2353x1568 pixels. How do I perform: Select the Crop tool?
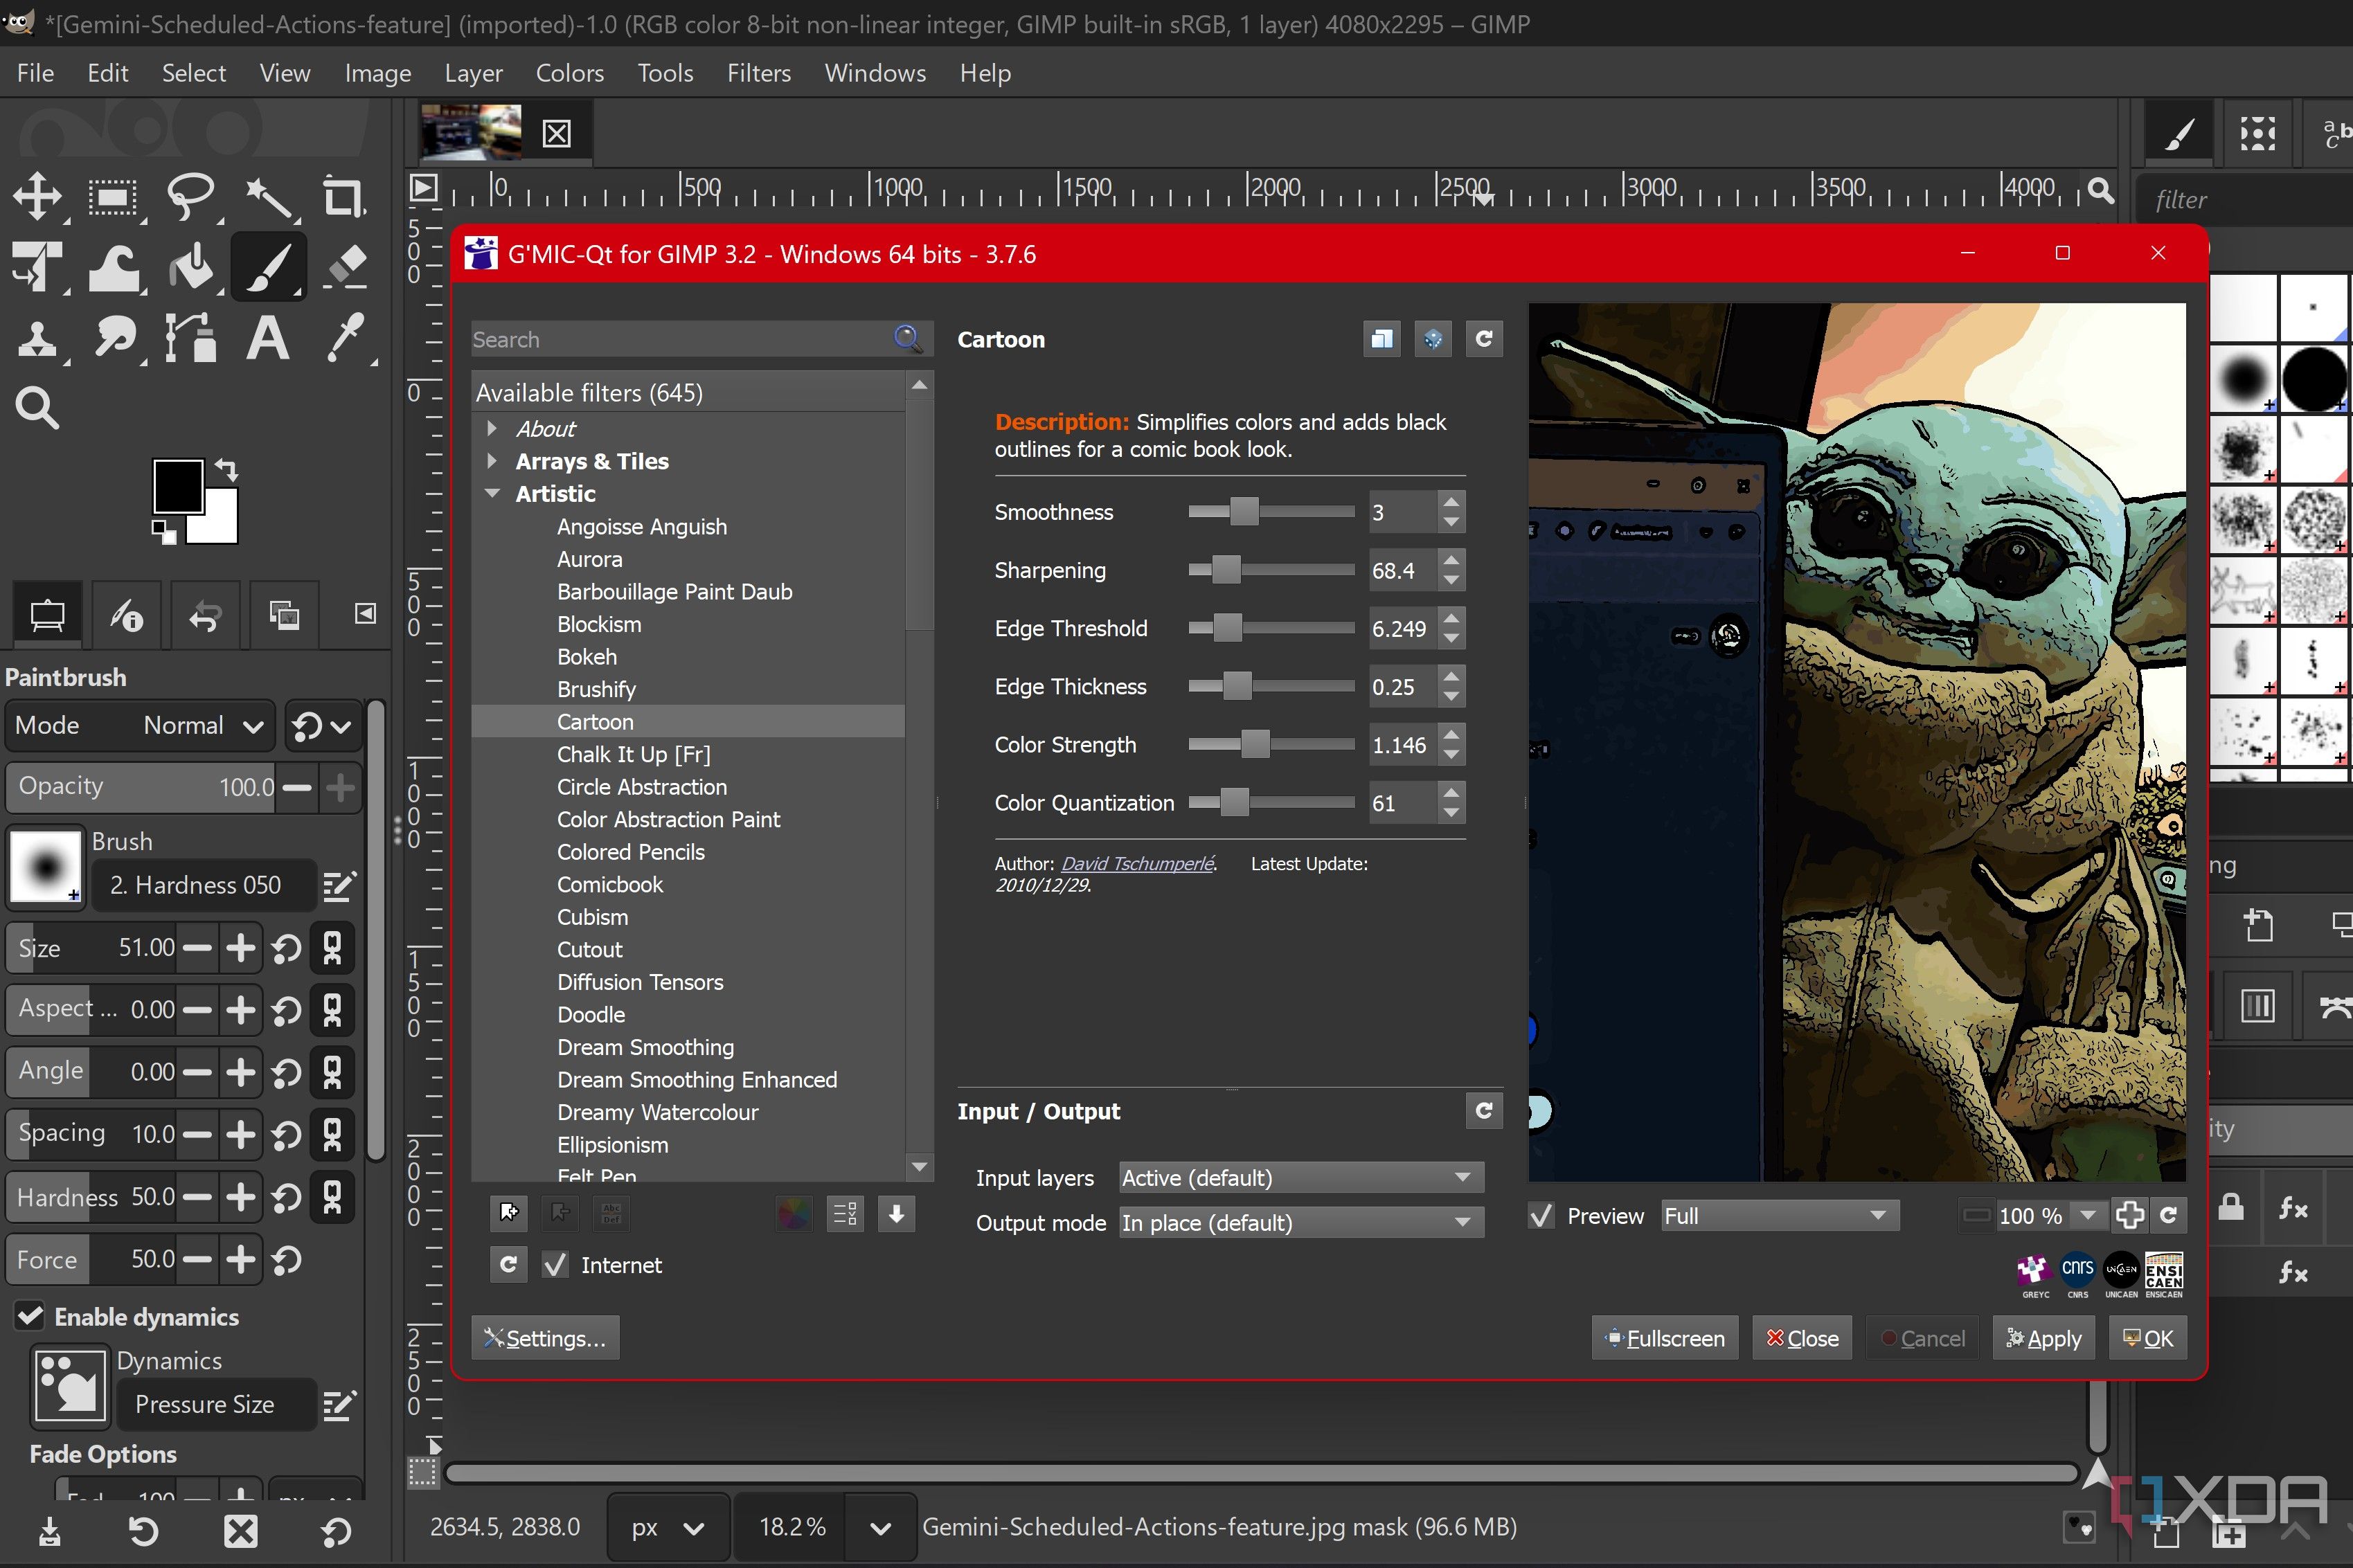344,196
